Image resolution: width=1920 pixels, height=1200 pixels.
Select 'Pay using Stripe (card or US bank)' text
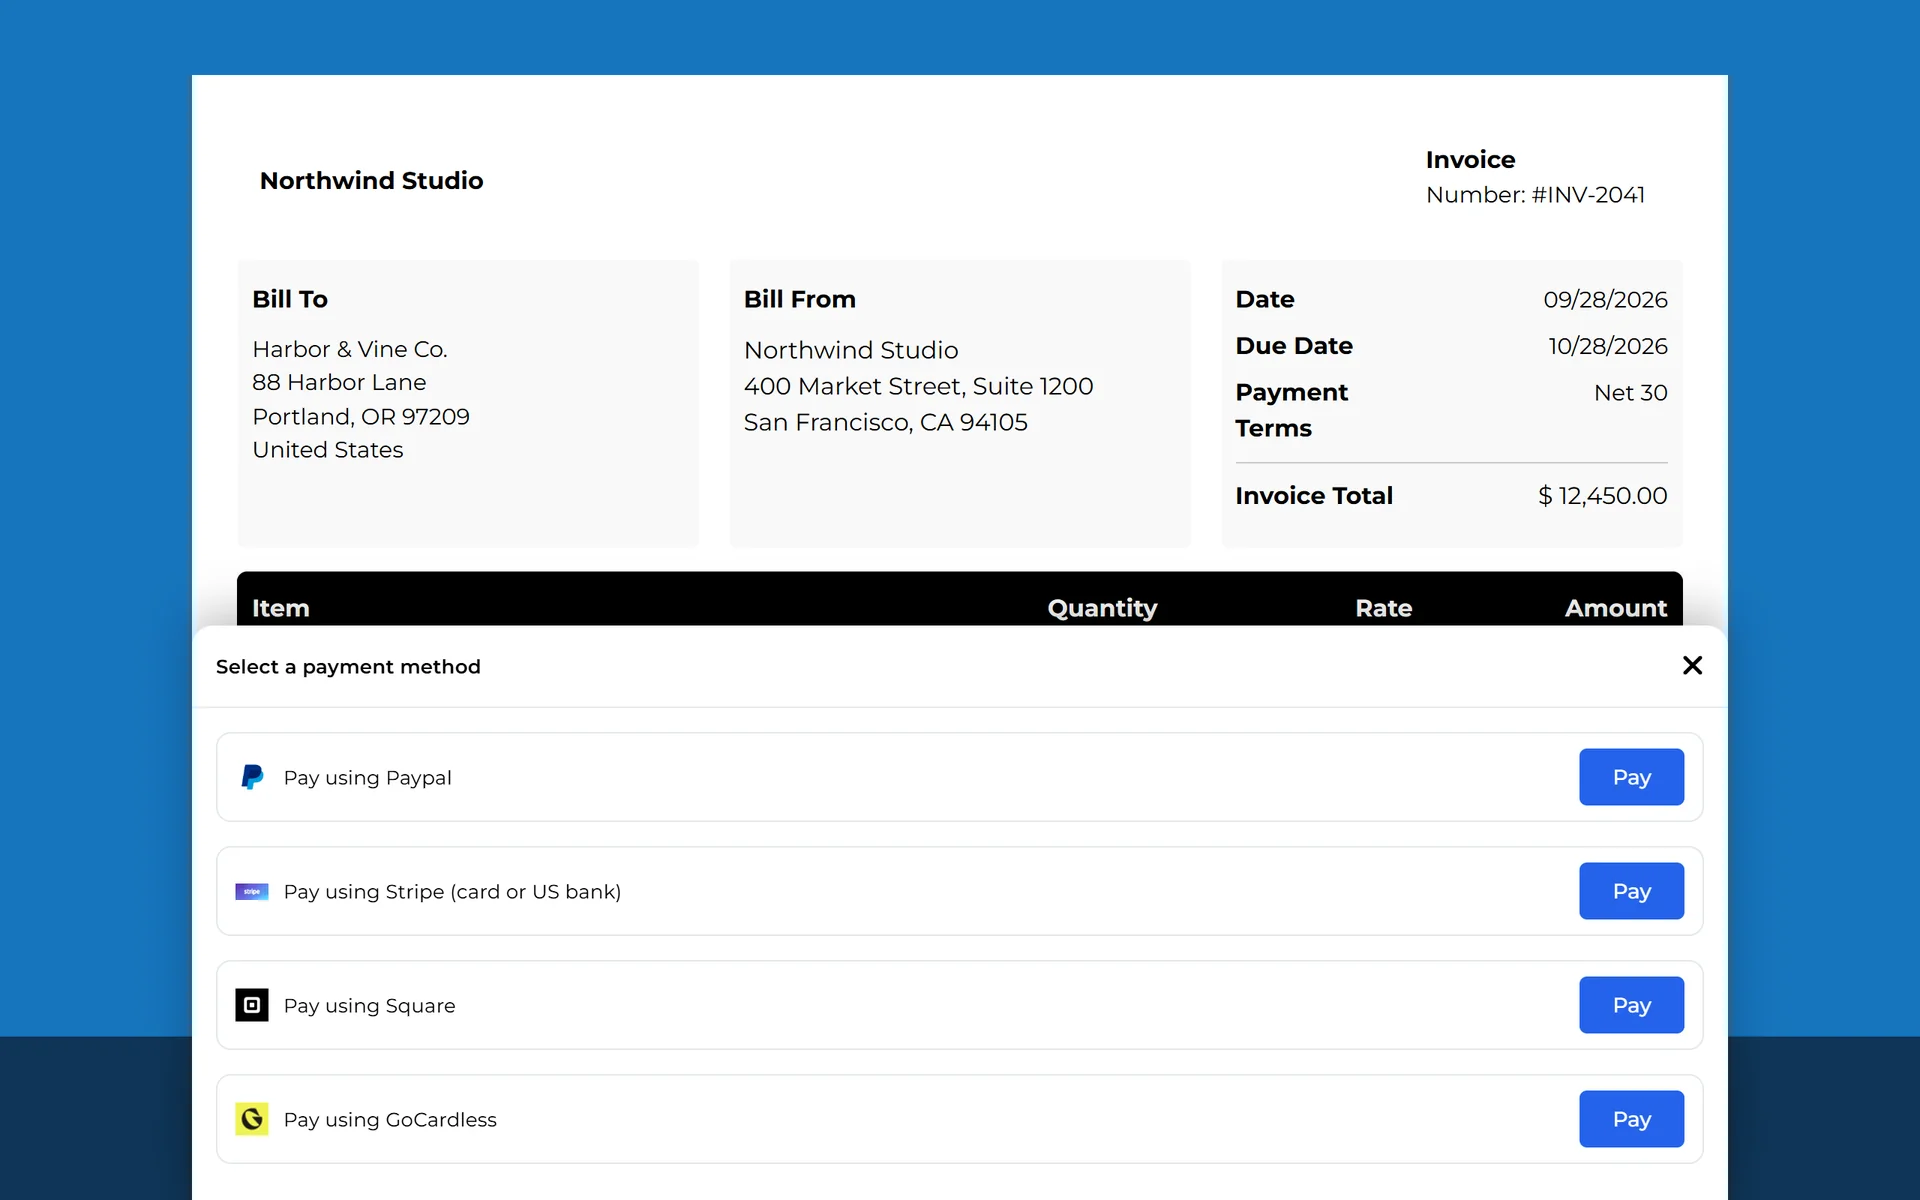point(452,892)
